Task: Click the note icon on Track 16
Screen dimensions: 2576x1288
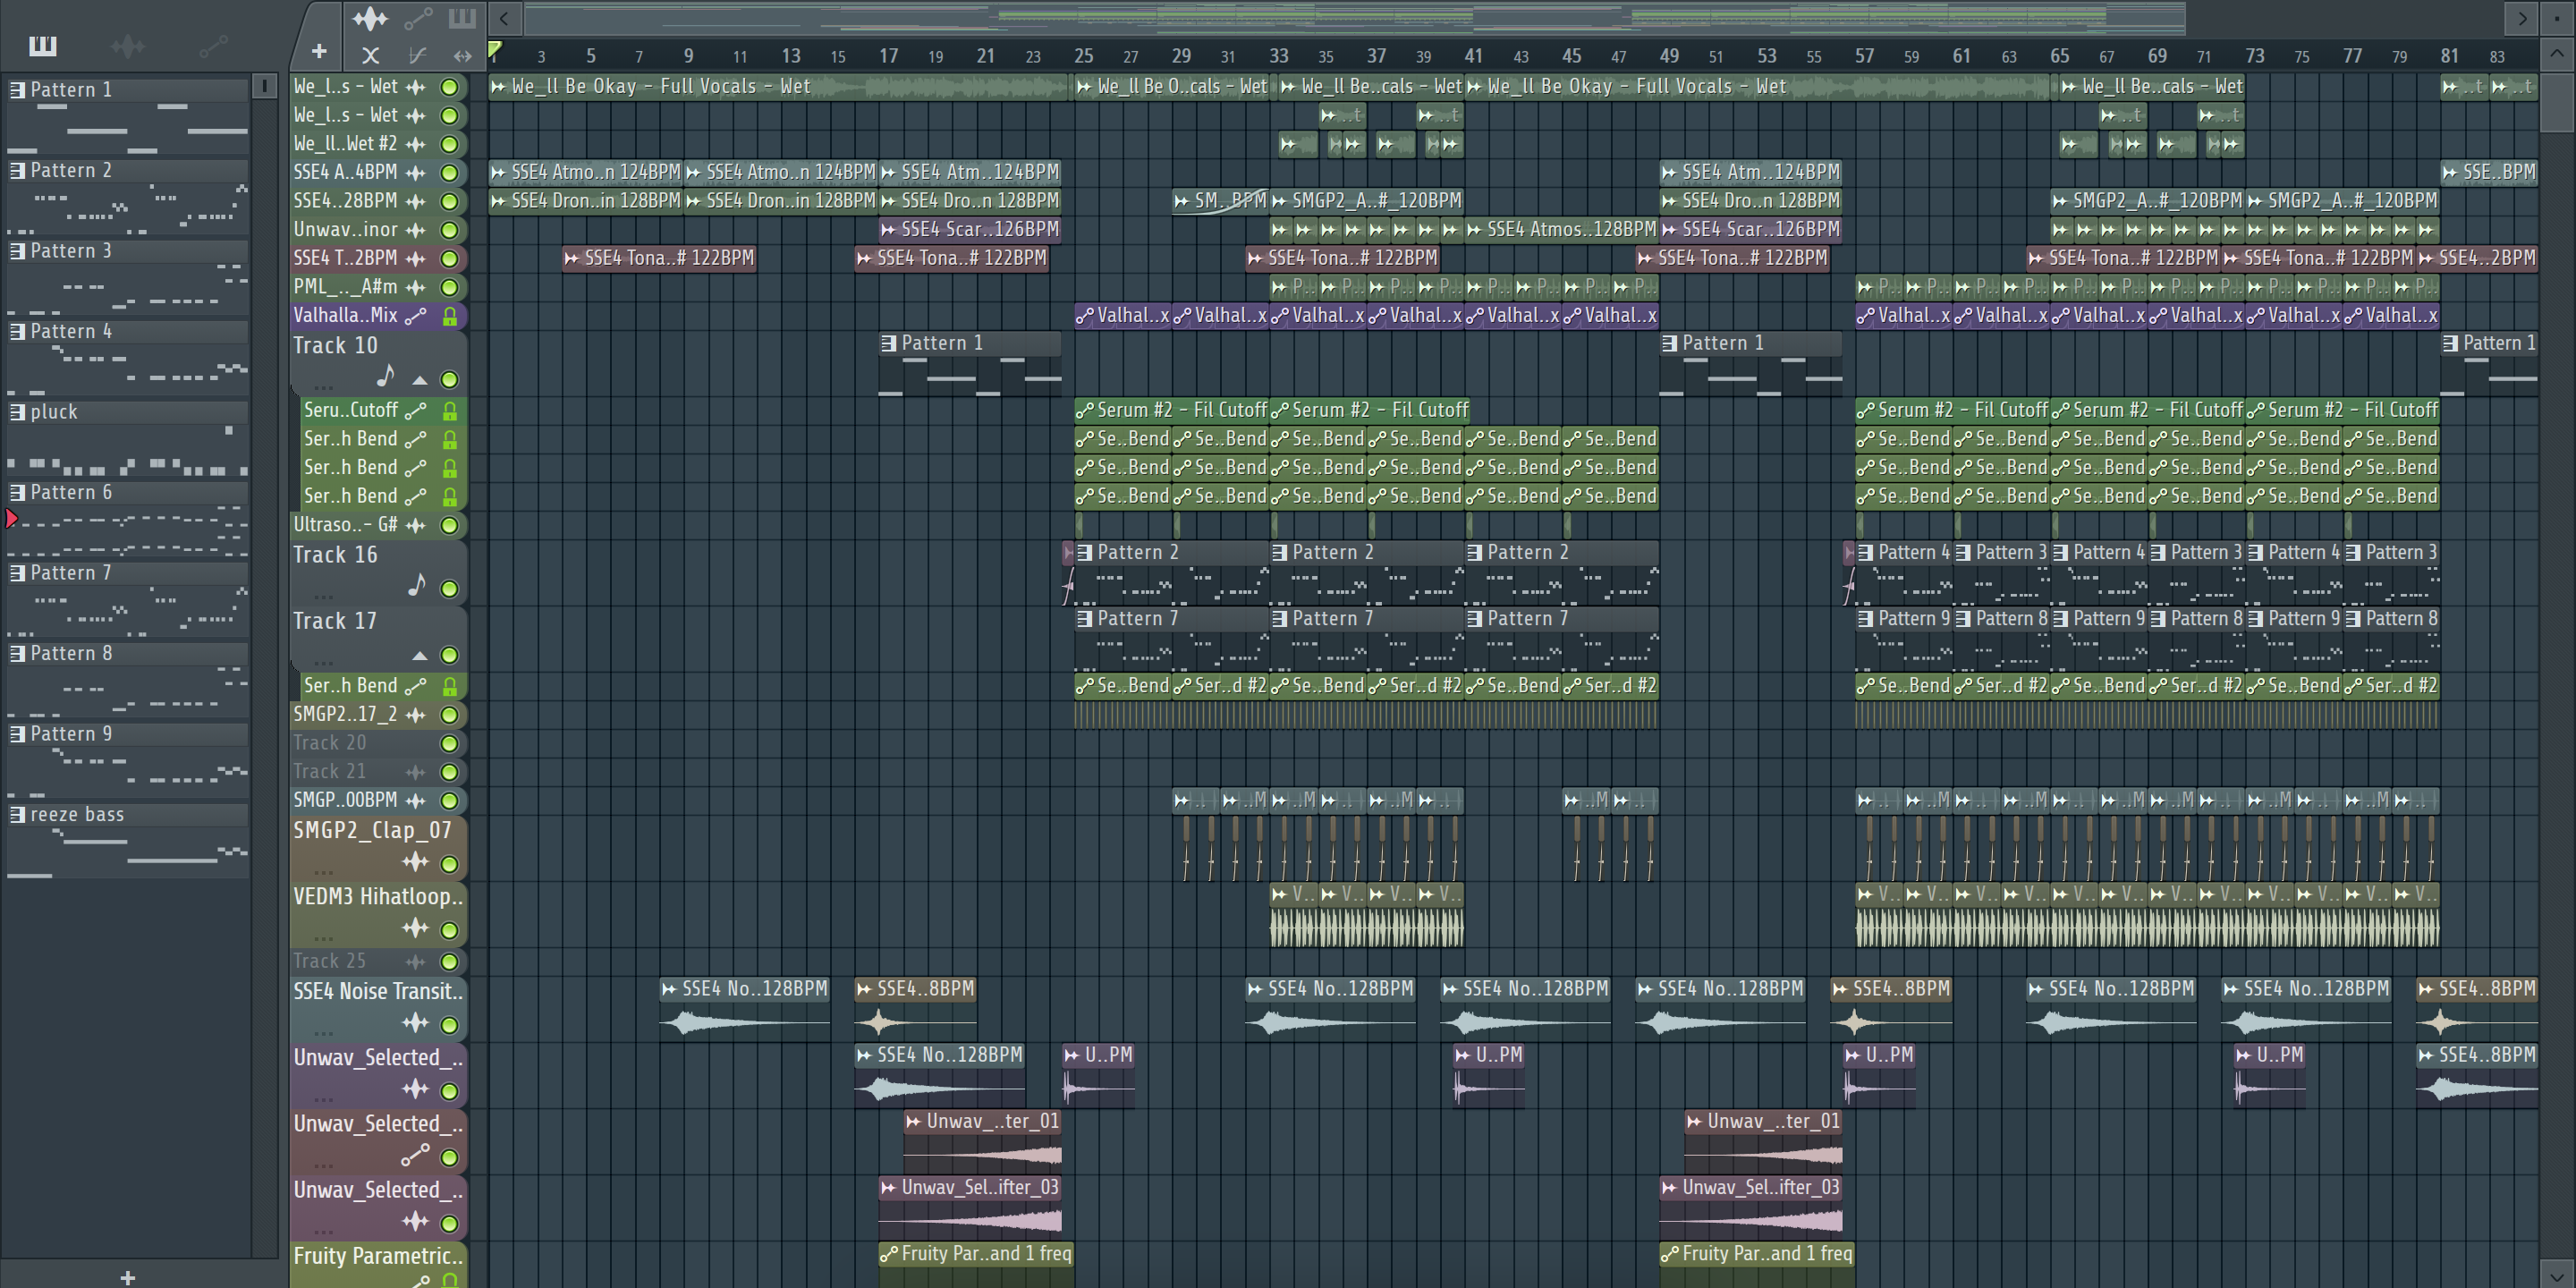Action: (417, 585)
